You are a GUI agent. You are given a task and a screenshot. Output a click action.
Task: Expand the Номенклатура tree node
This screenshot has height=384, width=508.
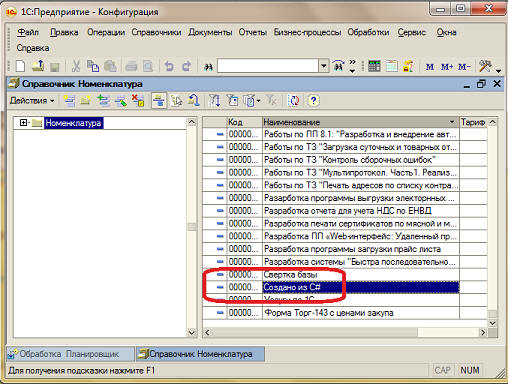point(23,123)
